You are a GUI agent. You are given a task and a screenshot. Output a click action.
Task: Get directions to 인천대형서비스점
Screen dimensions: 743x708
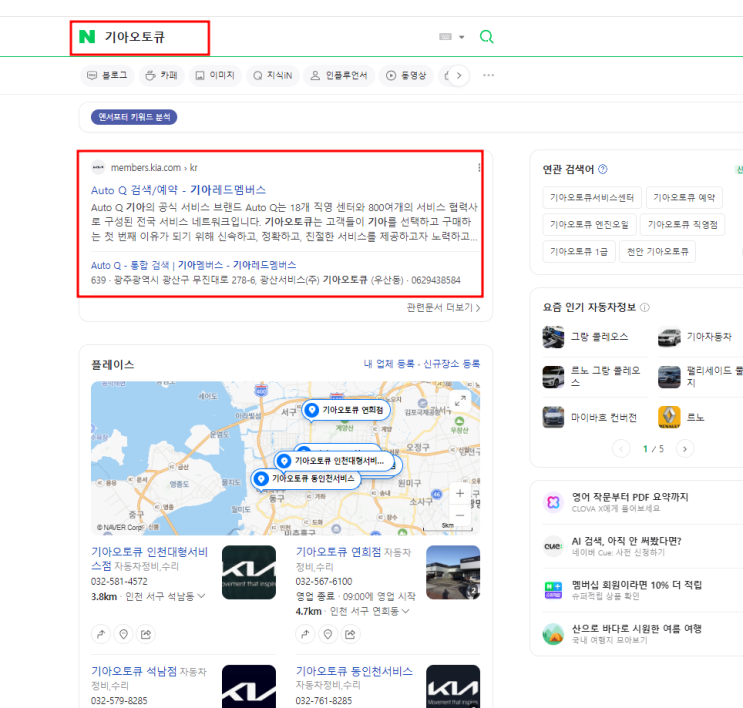[x=101, y=634]
